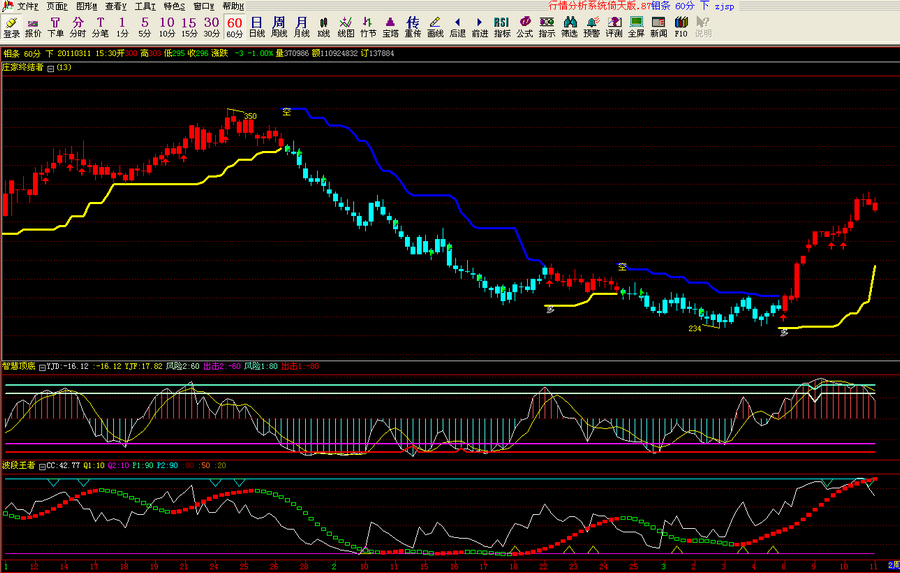Switch chart period to 日线
Viewport: 900px width, 573px height.
click(256, 26)
